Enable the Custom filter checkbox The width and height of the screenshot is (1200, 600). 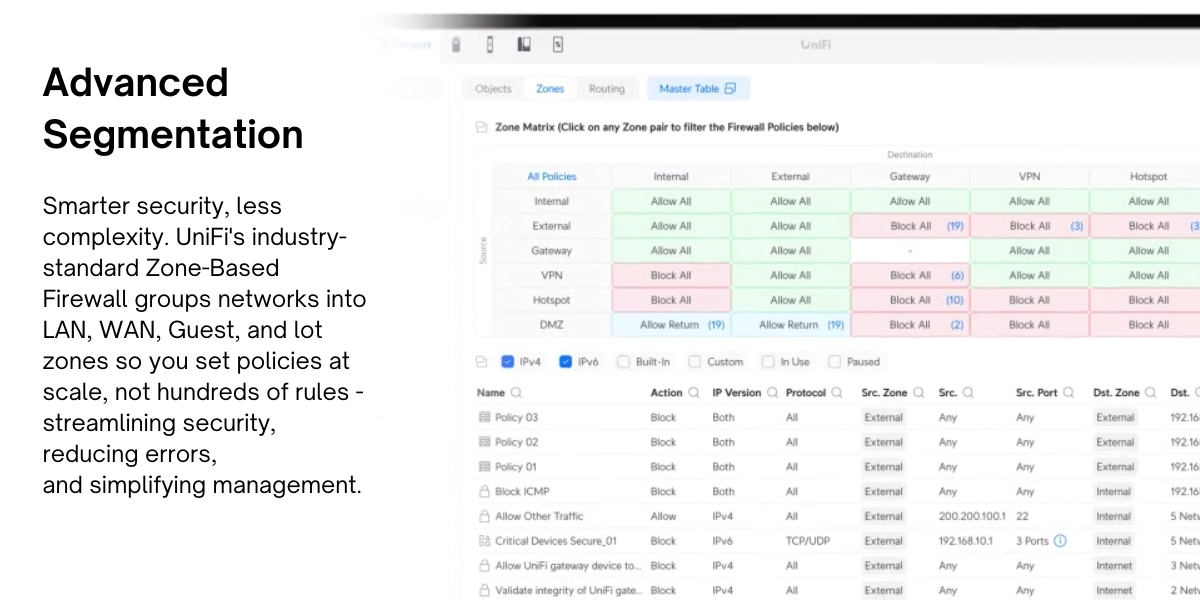(x=695, y=362)
